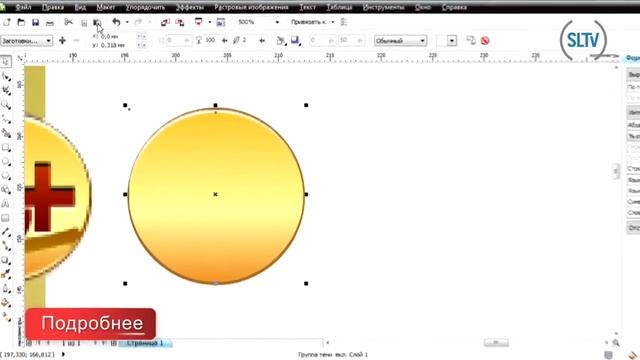This screenshot has height=360, width=640.
Task: Select the Polygon tool
Action: point(6,176)
